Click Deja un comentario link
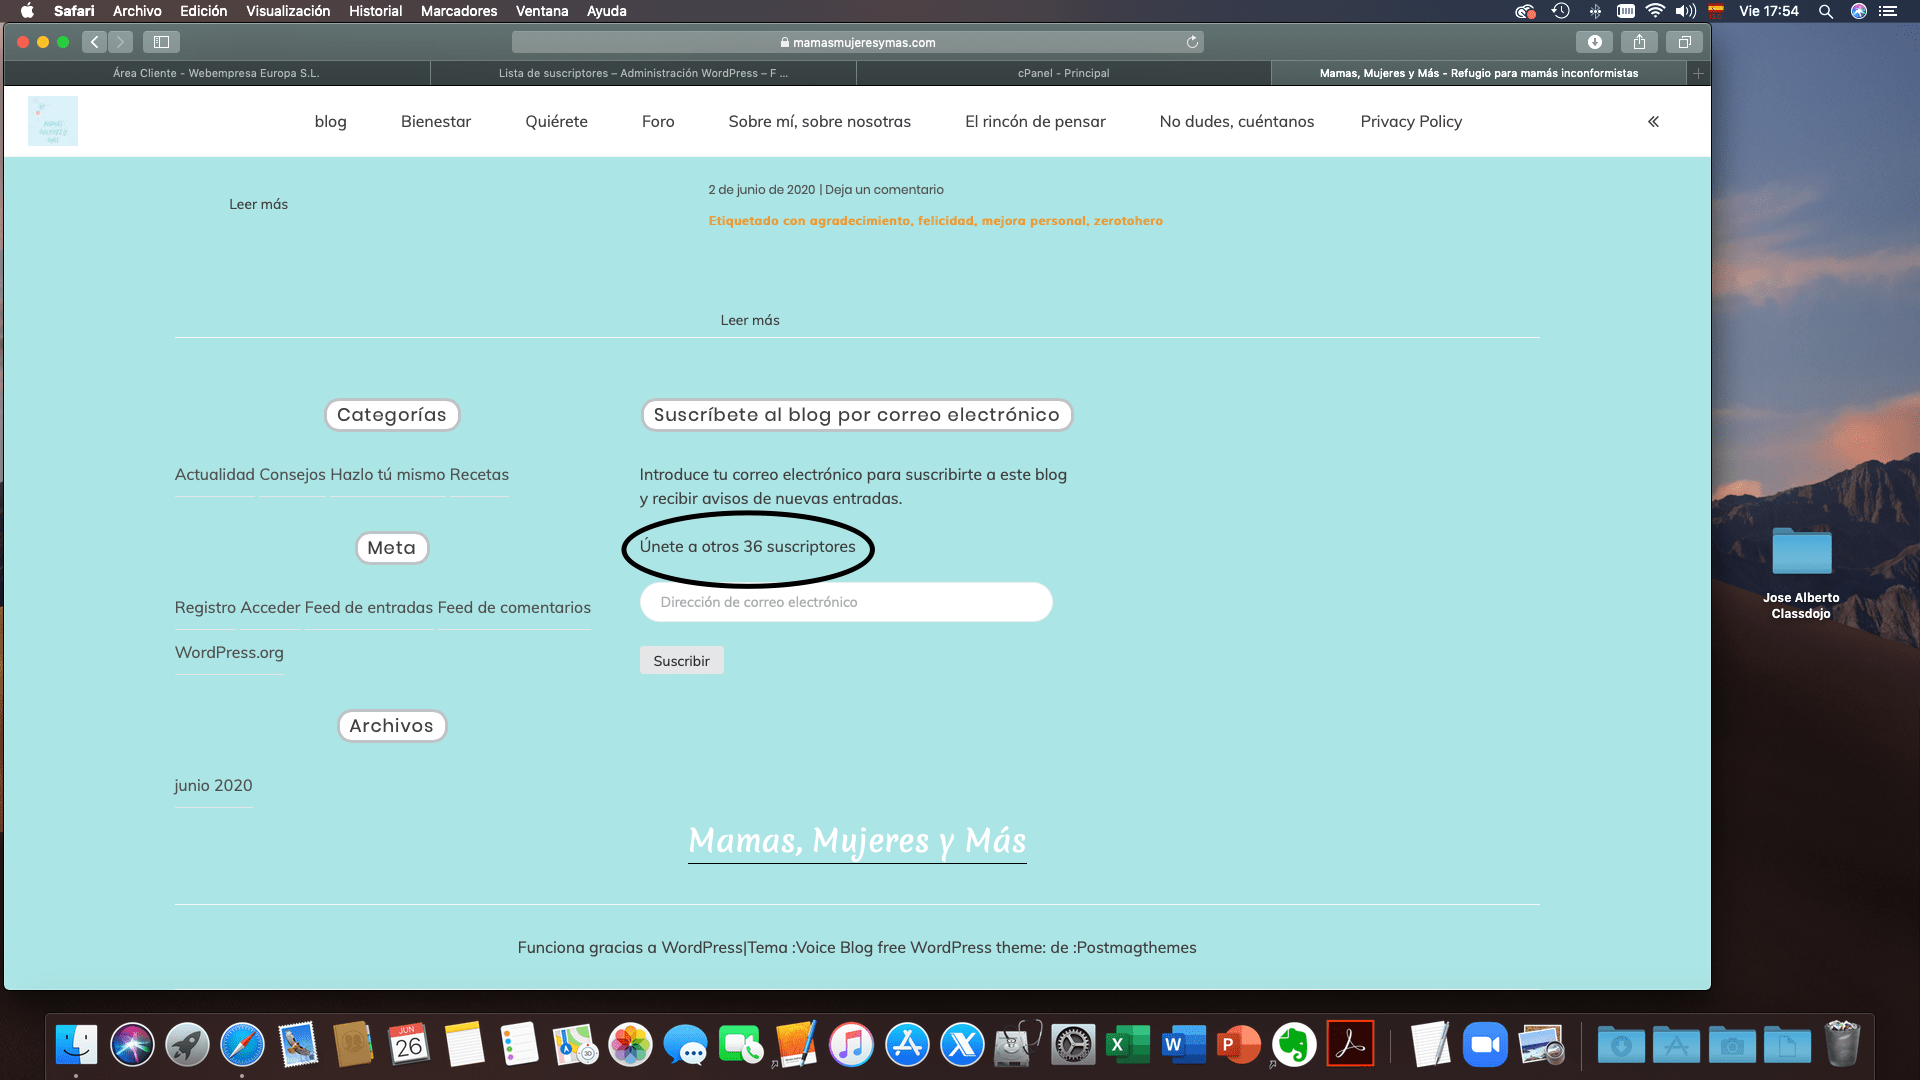This screenshot has height=1080, width=1920. [884, 189]
